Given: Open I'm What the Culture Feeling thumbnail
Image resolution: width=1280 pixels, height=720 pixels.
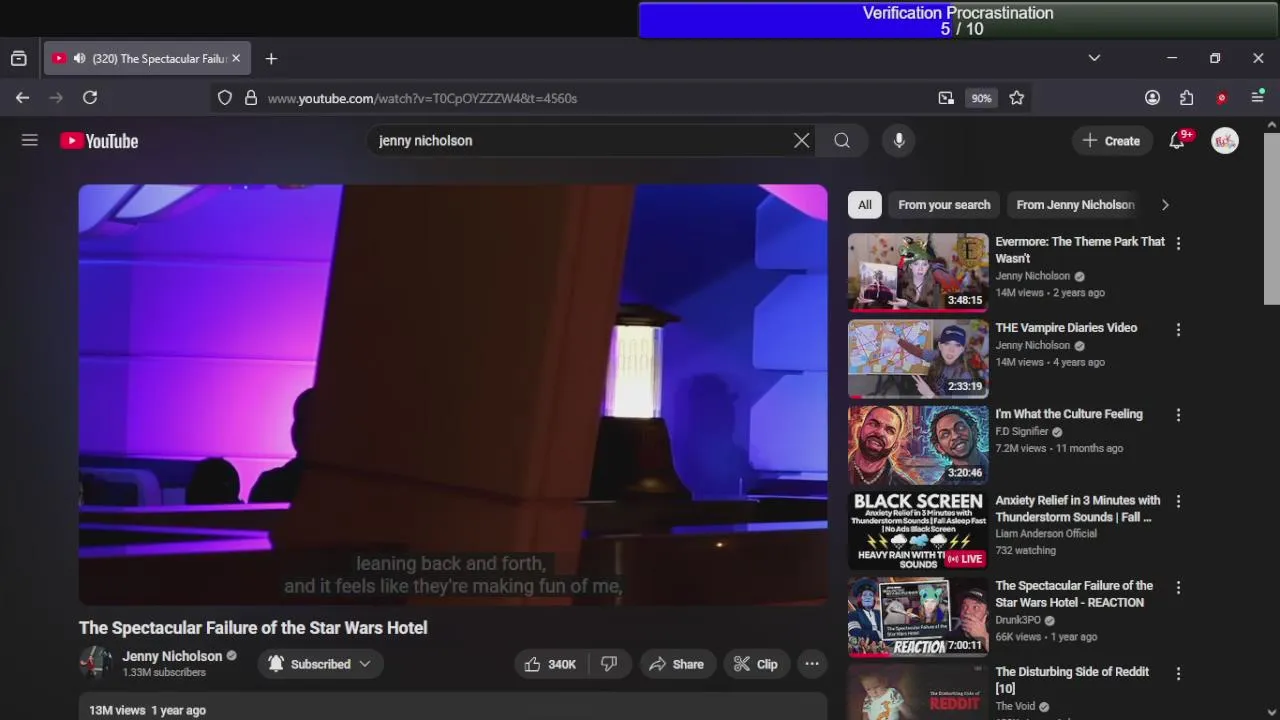Looking at the screenshot, I should coord(918,444).
